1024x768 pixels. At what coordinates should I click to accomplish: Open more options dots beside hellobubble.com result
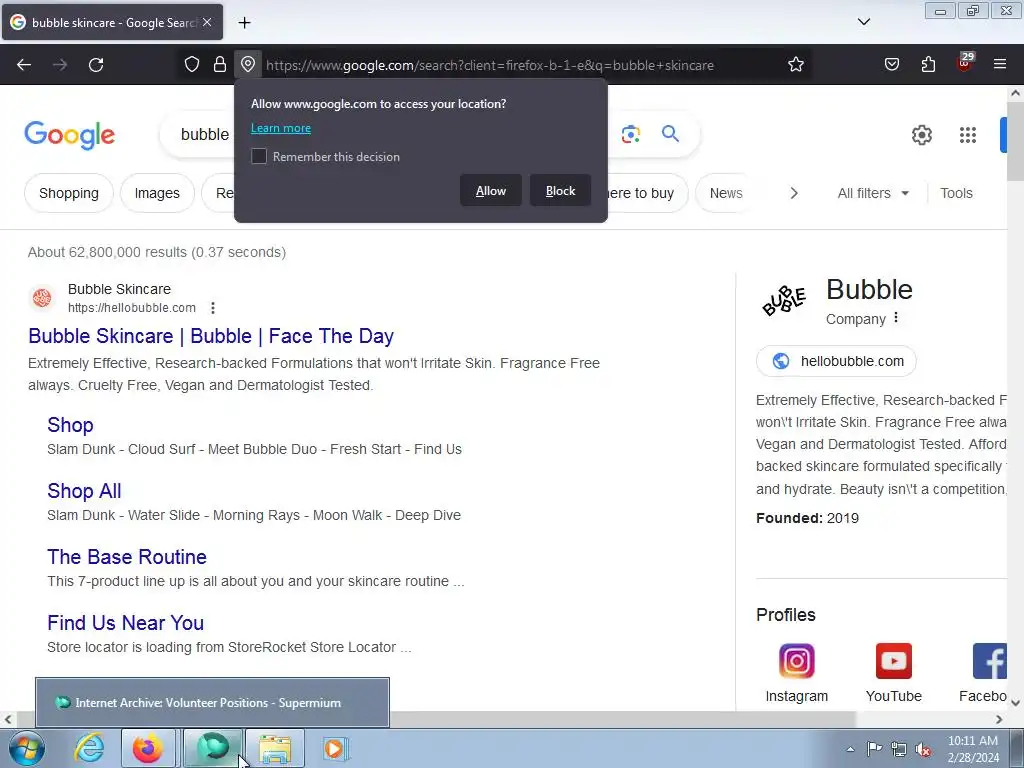(x=213, y=308)
